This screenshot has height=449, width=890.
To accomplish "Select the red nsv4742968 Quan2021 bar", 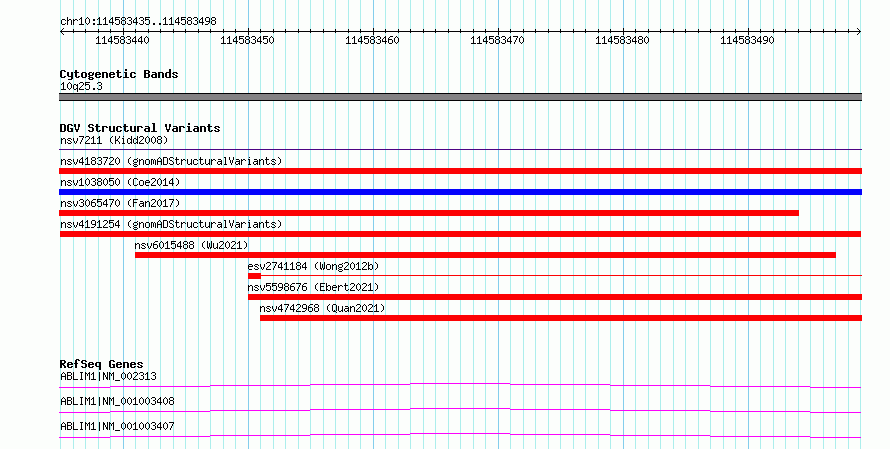I will (561, 318).
